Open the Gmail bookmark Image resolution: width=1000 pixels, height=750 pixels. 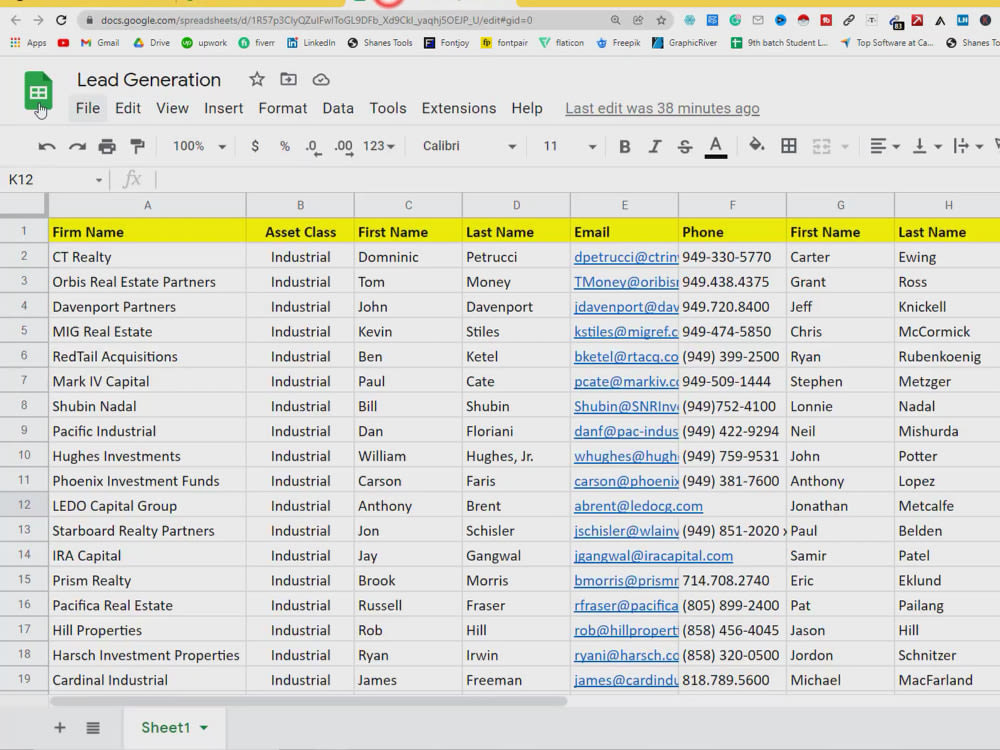point(99,43)
